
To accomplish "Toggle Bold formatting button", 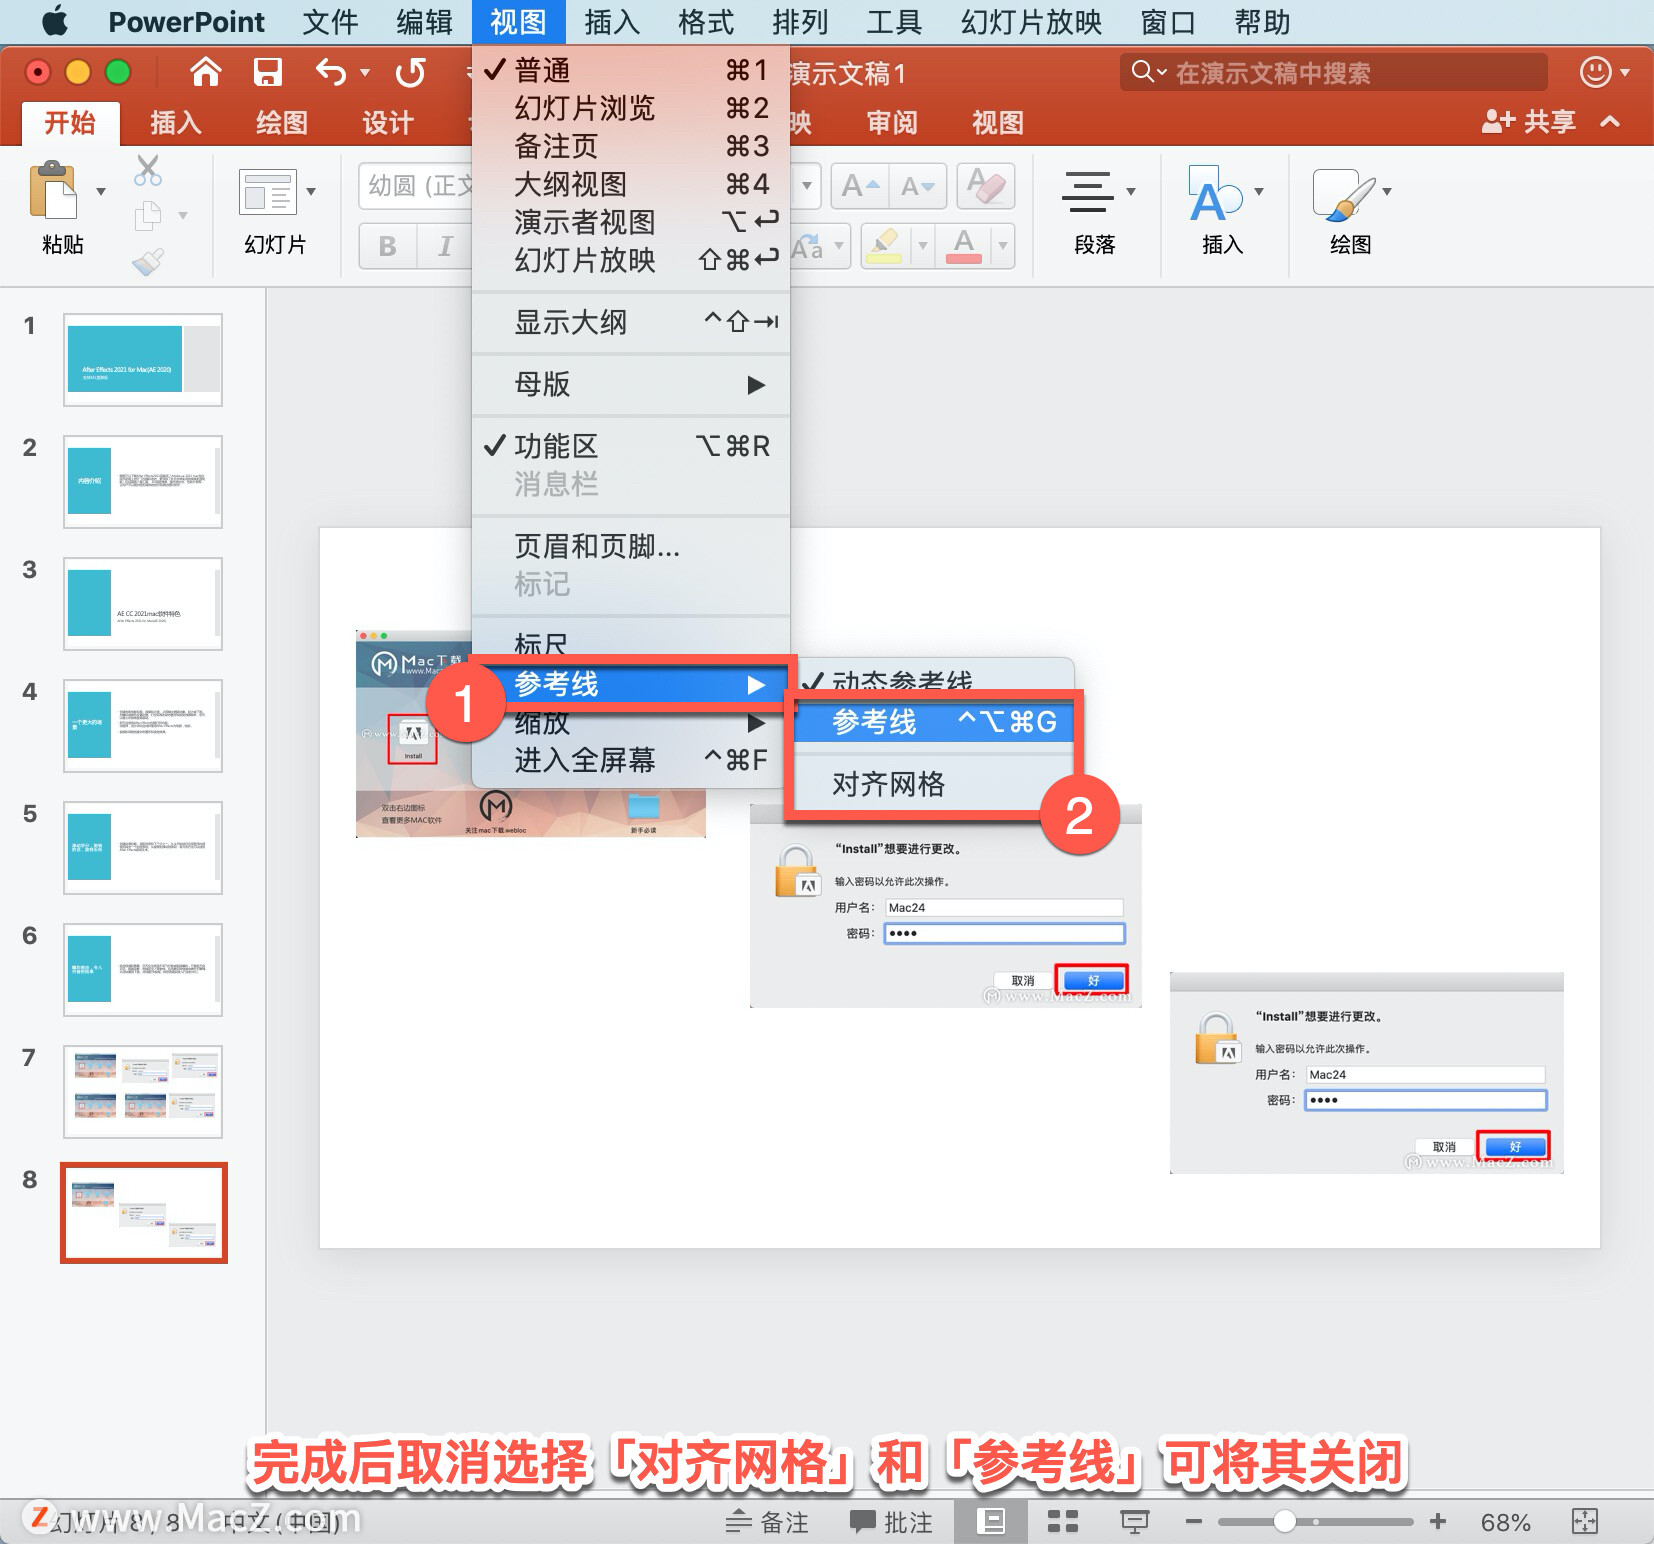I will click(387, 245).
